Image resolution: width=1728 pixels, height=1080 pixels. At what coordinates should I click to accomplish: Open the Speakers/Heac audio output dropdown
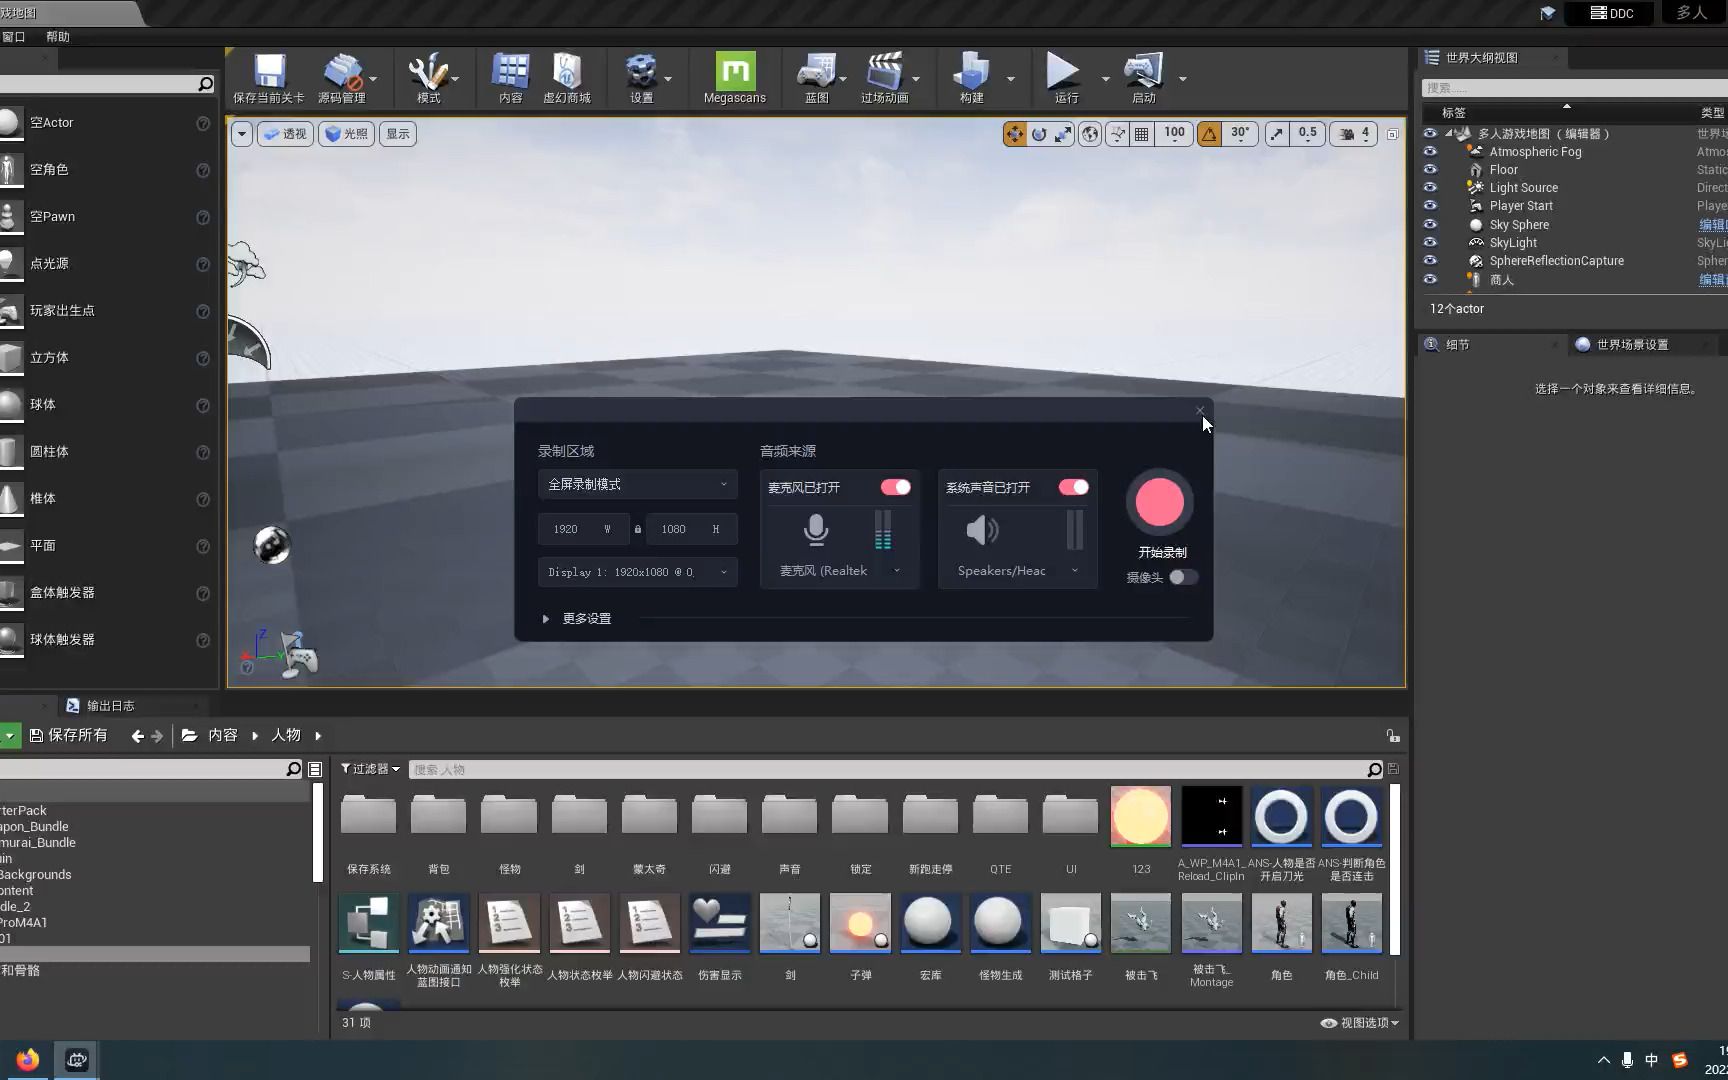click(1017, 570)
